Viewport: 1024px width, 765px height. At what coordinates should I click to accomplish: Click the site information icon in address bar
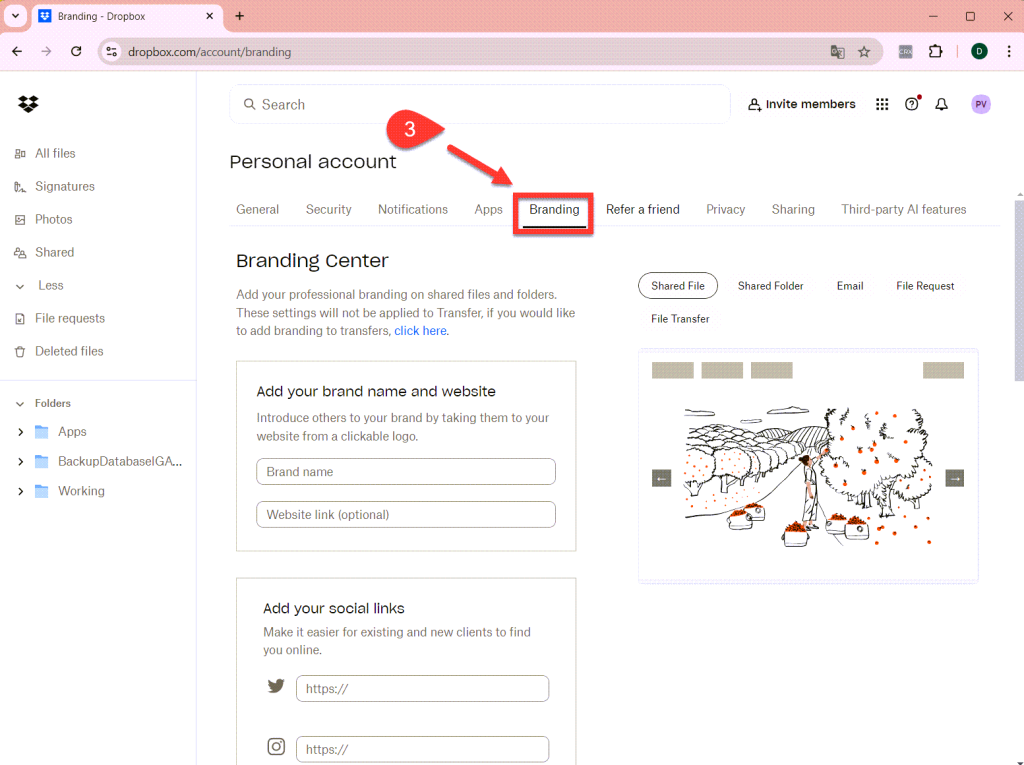[x=112, y=52]
